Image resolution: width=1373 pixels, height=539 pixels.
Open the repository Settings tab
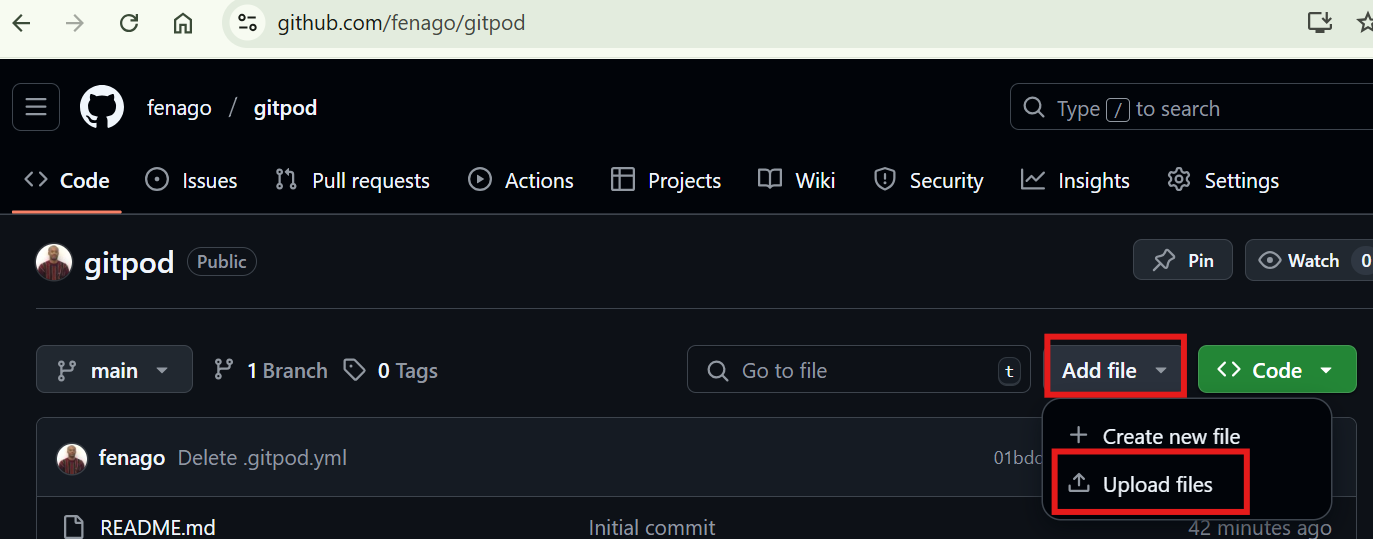[1223, 181]
